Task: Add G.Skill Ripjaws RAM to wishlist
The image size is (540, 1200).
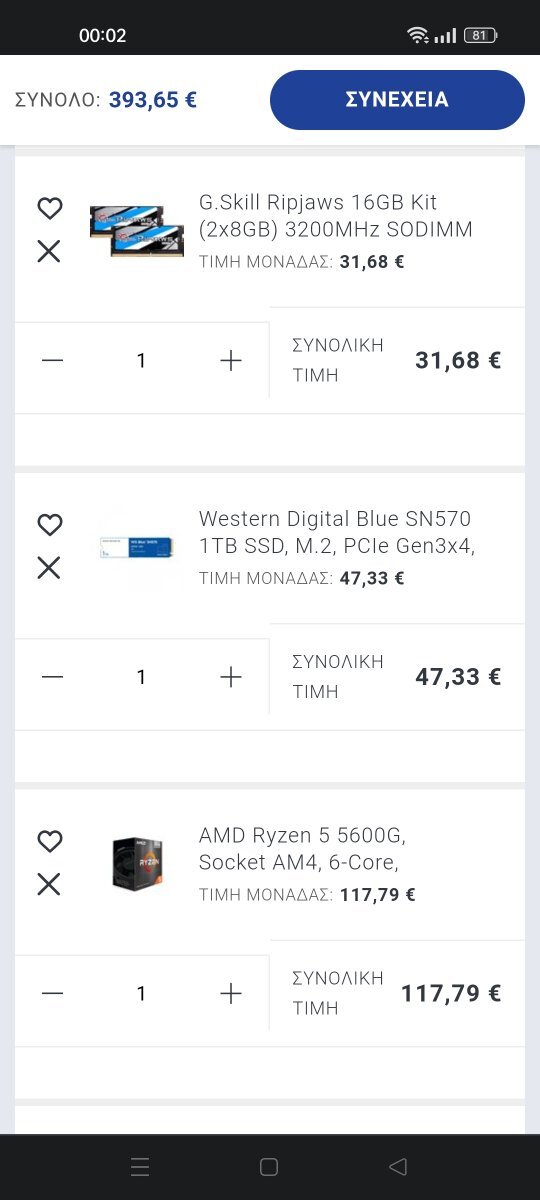Action: coord(49,208)
